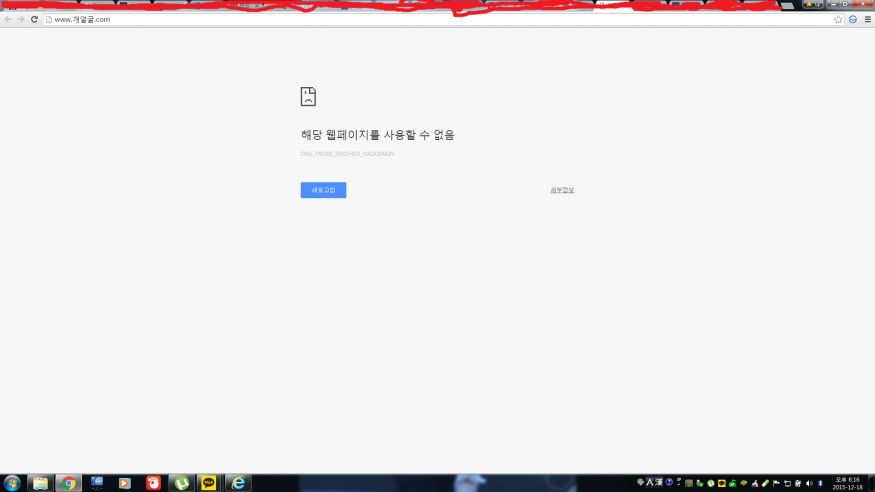The height and width of the screenshot is (492, 875).
Task: Click the browser back arrow
Action: click(x=8, y=19)
